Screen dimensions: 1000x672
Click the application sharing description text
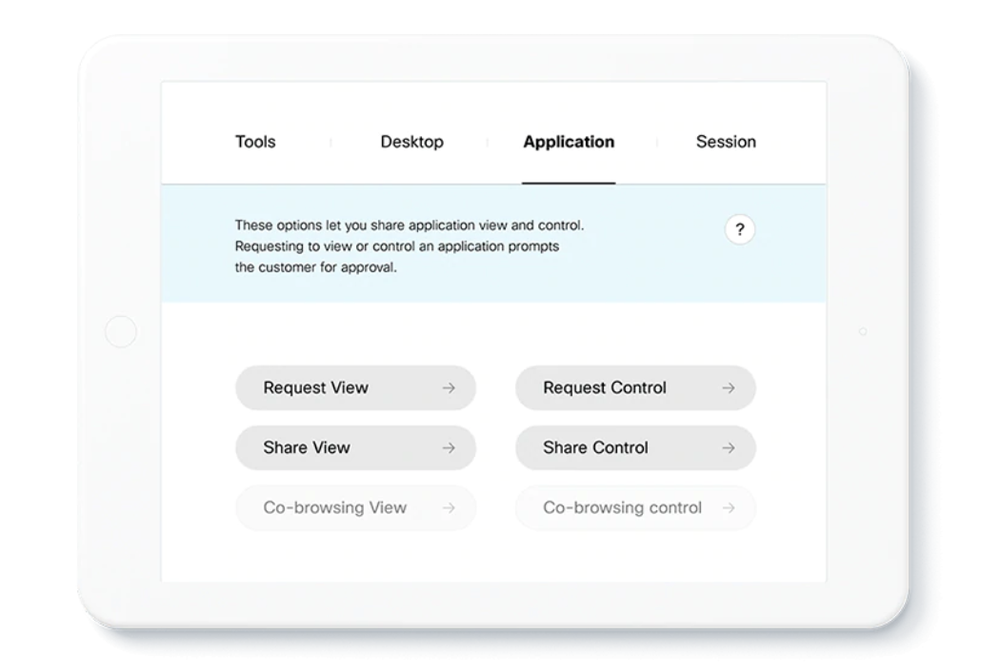click(x=408, y=246)
